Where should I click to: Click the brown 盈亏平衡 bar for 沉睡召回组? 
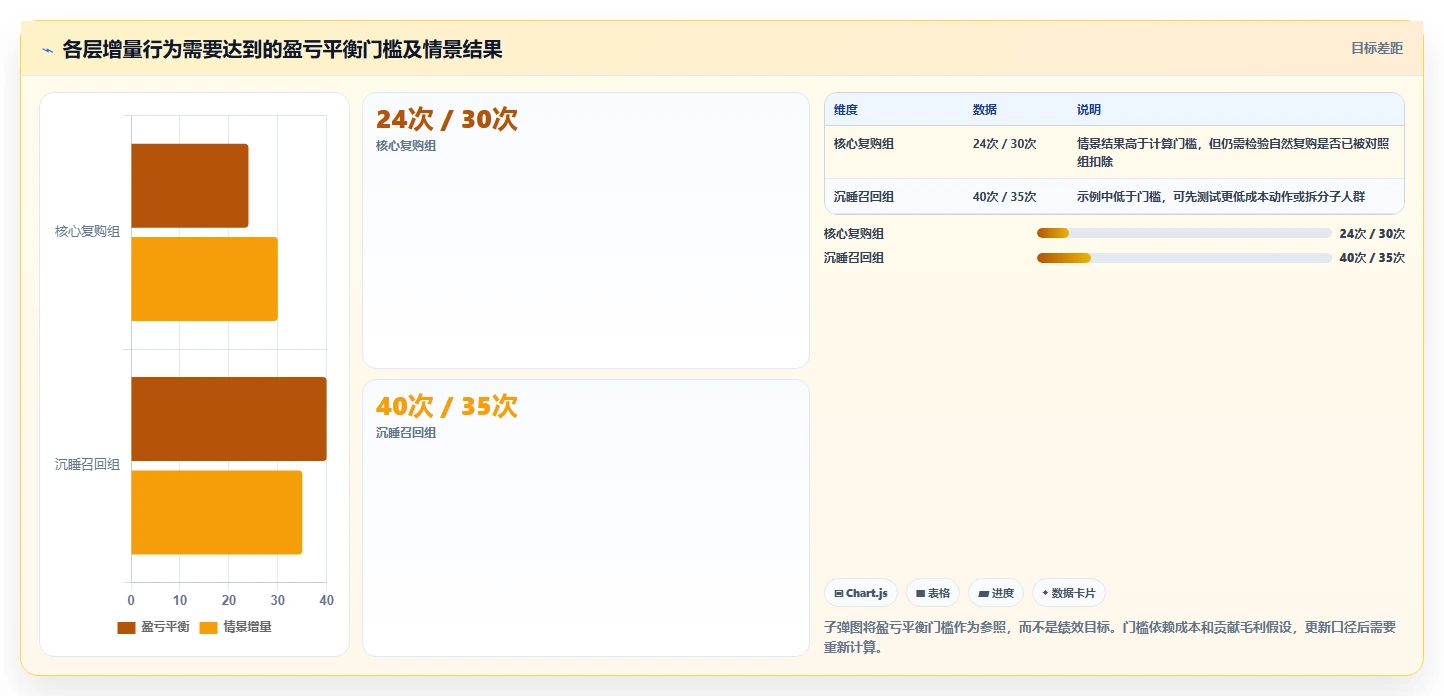229,419
